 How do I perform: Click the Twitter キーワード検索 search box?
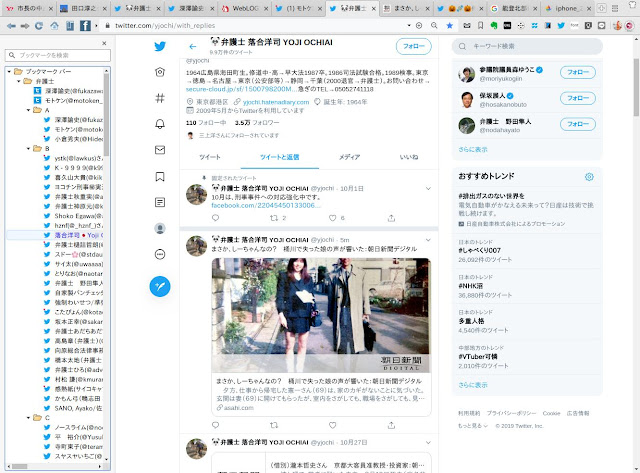(527, 47)
